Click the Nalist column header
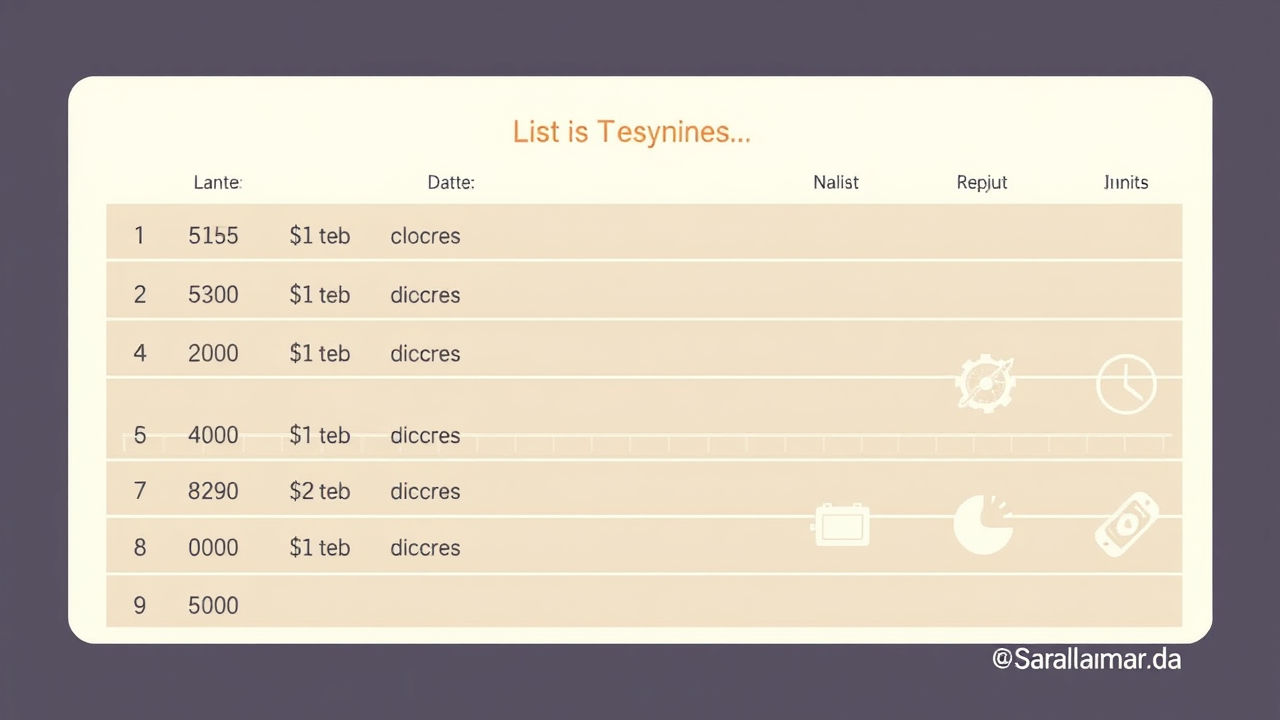The image size is (1280, 720). [x=836, y=183]
